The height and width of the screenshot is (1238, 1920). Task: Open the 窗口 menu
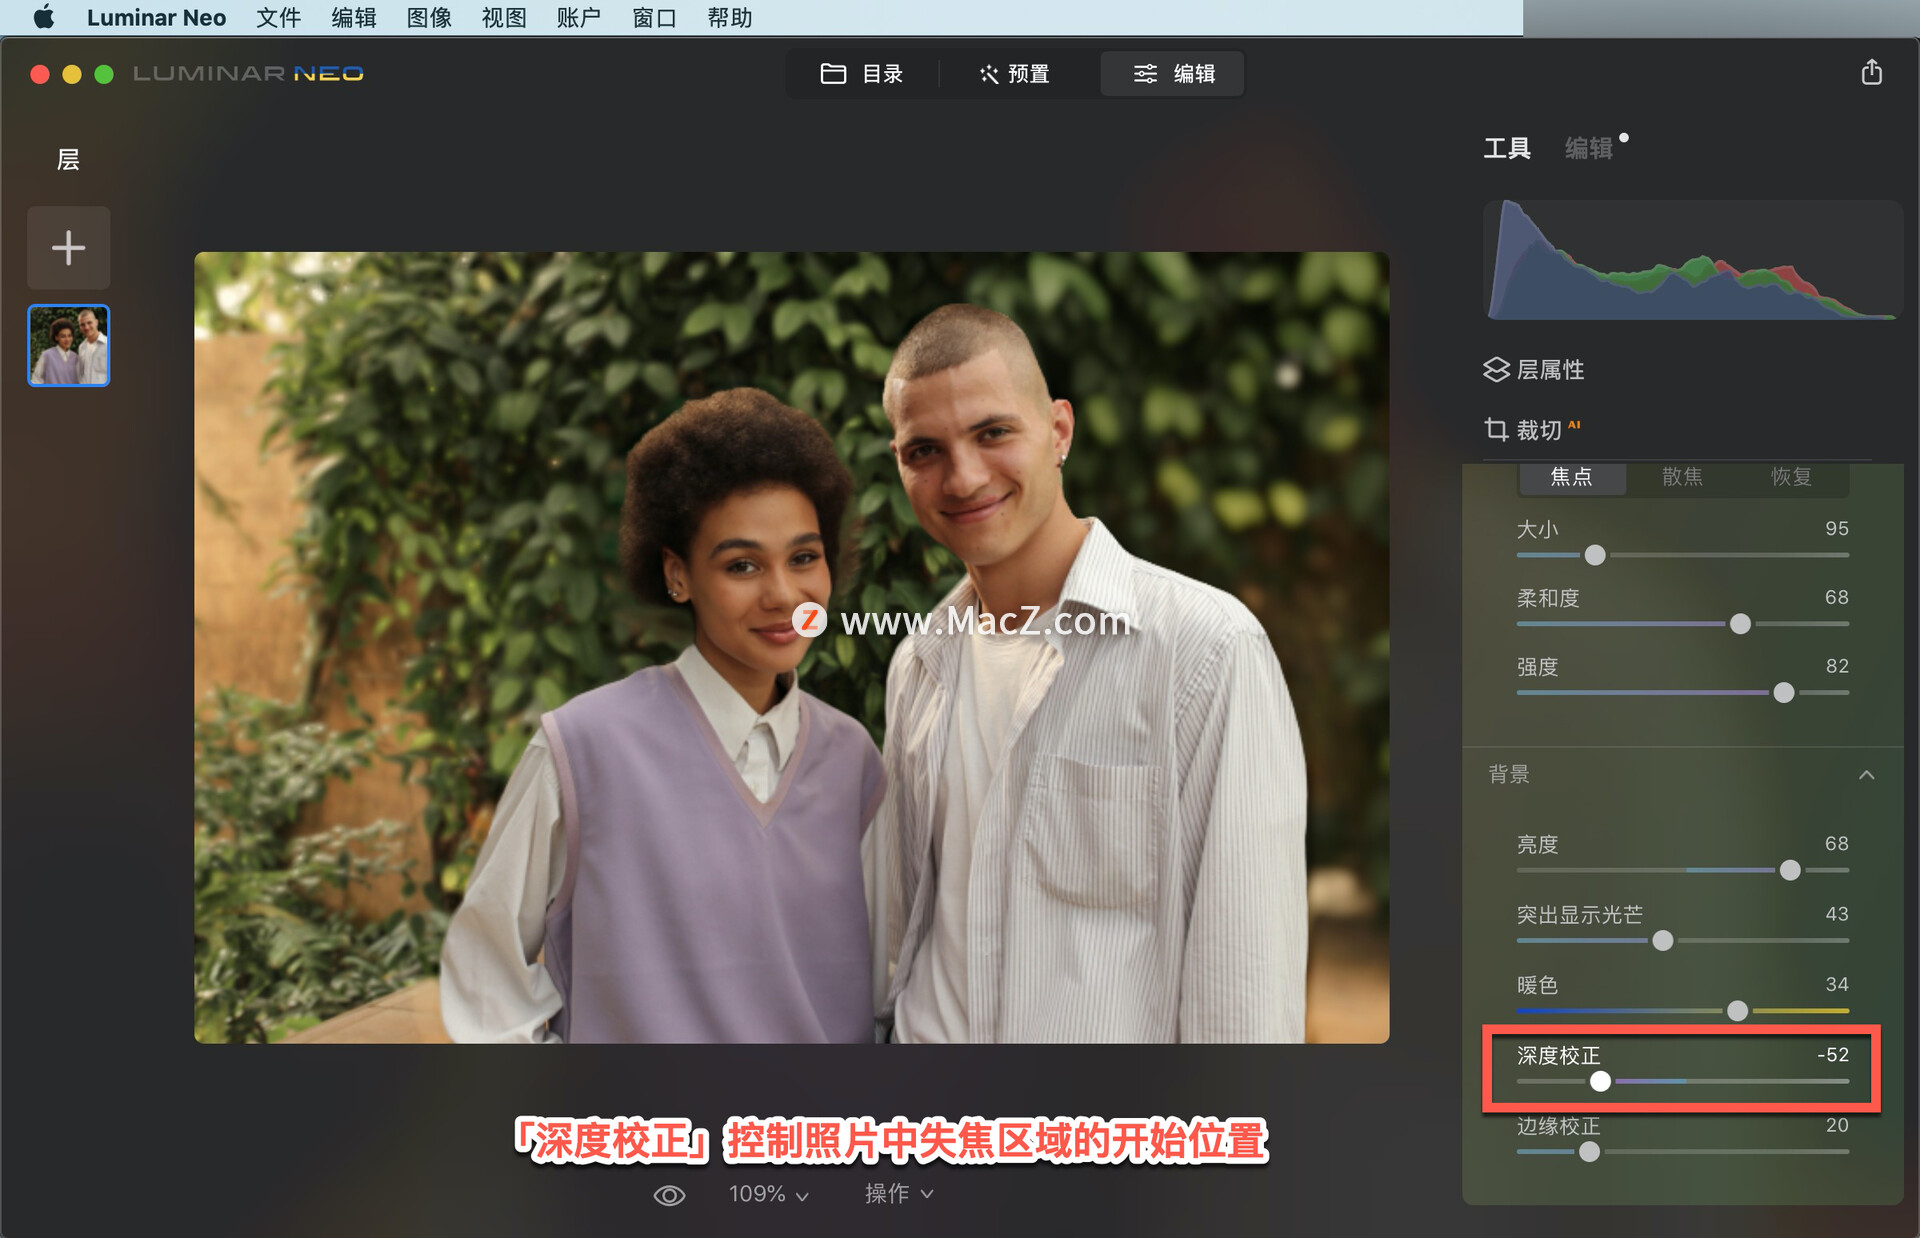(655, 17)
